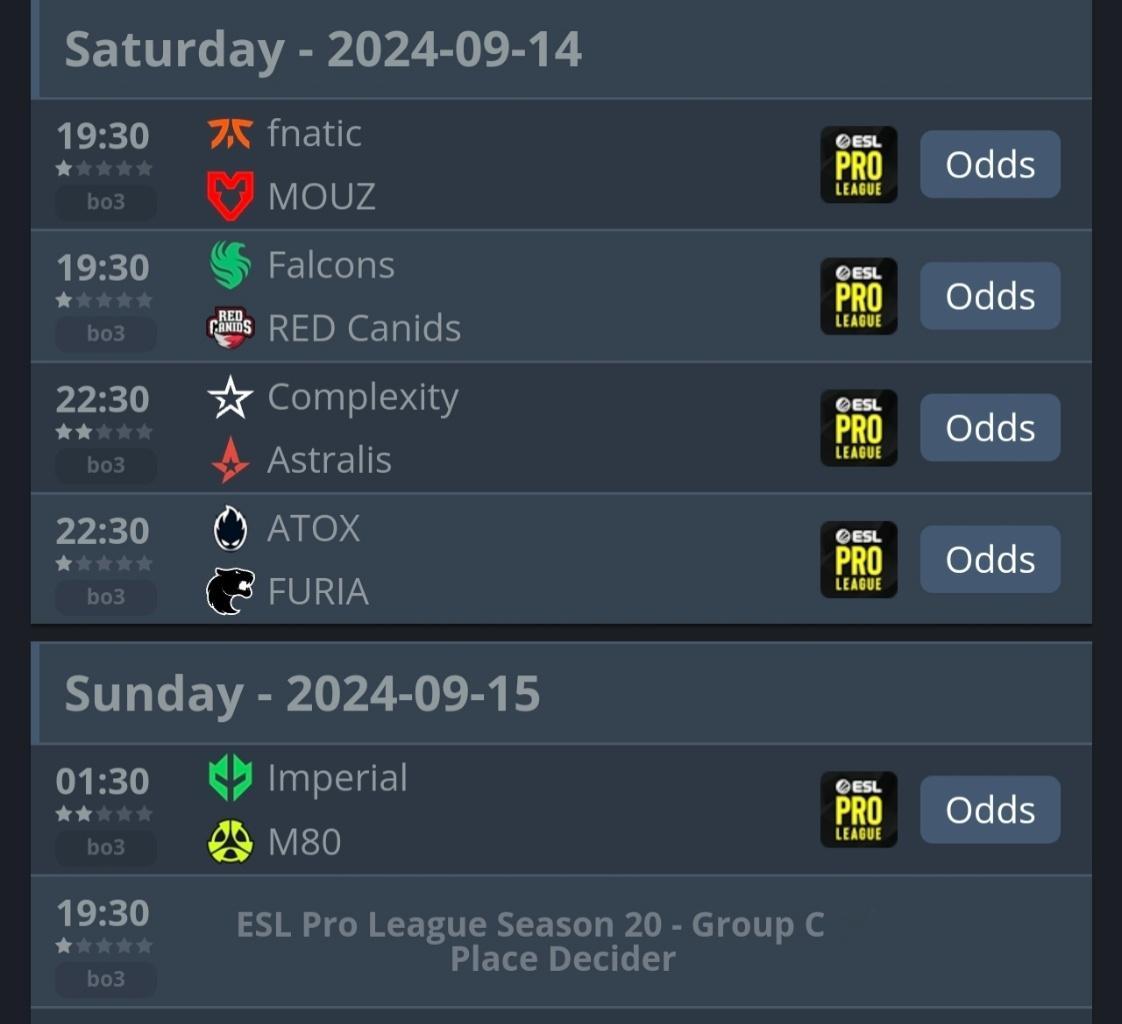Image resolution: width=1122 pixels, height=1024 pixels.
Task: Open the Group C Place Decider match
Action: point(561,942)
